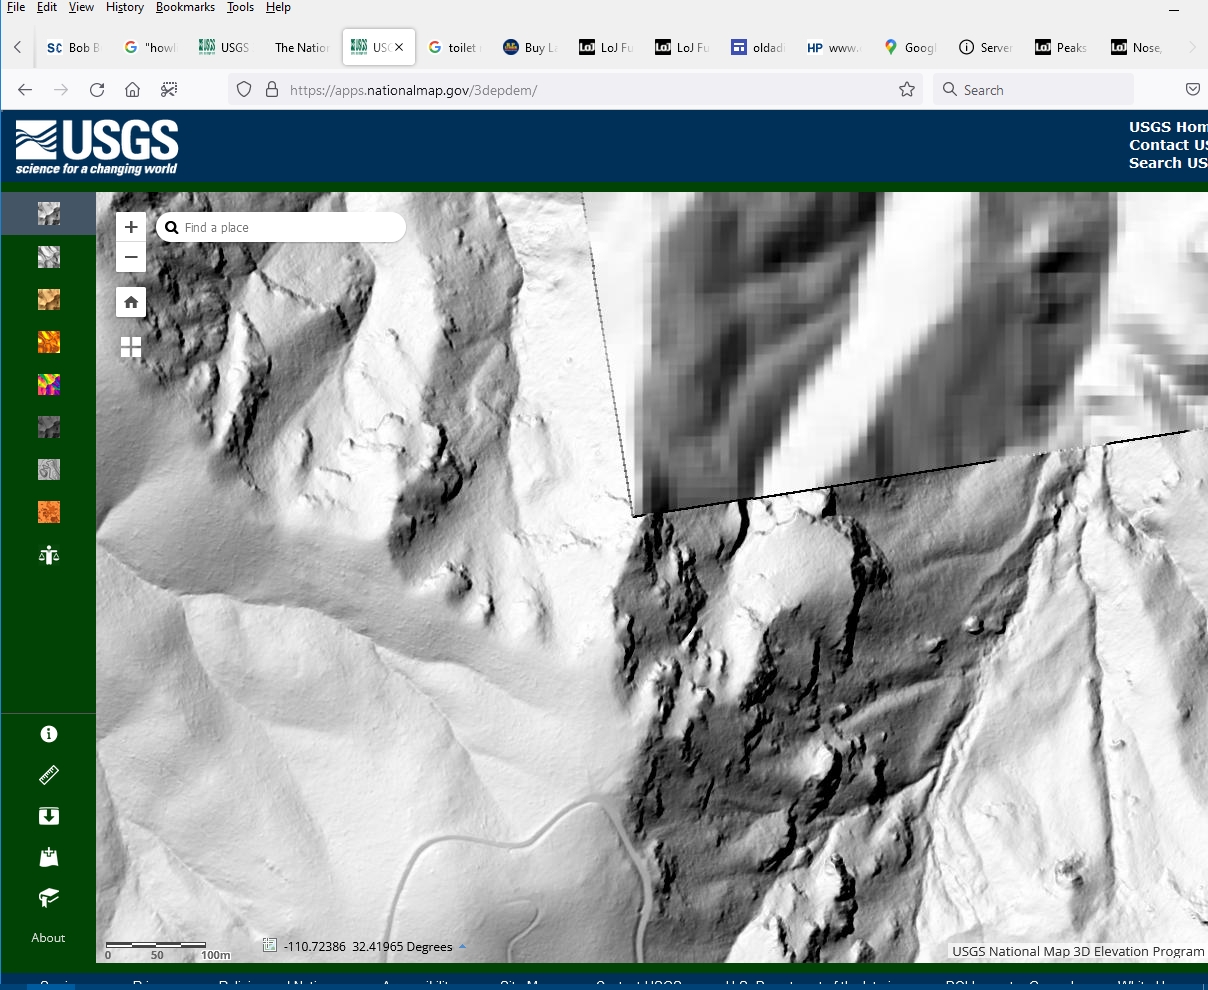Open the ruler measurement tool
The image size is (1208, 990).
(48, 775)
